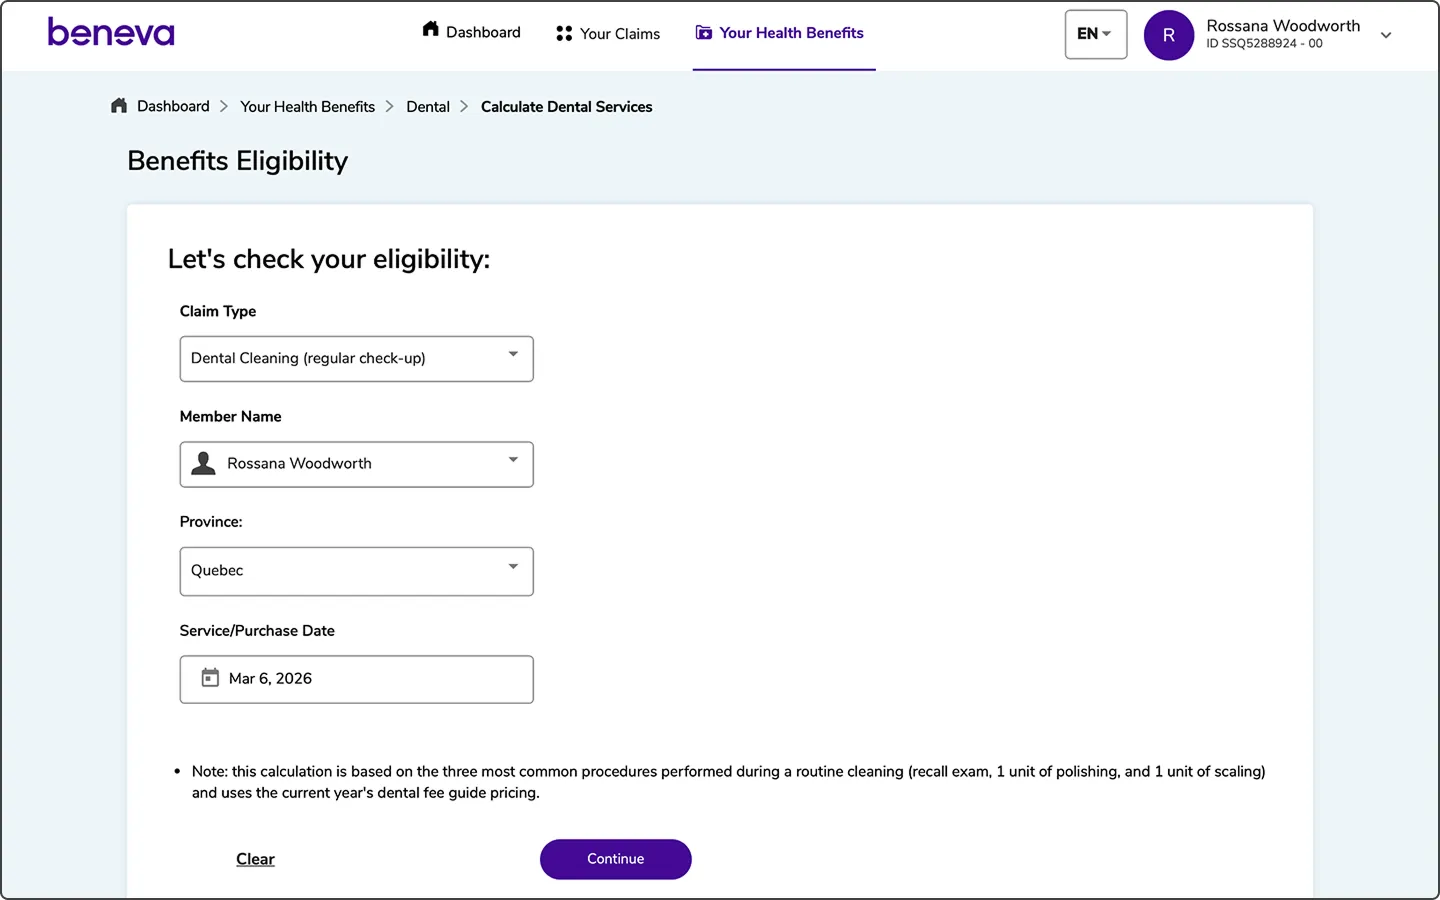Click the Clear link
The width and height of the screenshot is (1440, 900).
click(255, 859)
